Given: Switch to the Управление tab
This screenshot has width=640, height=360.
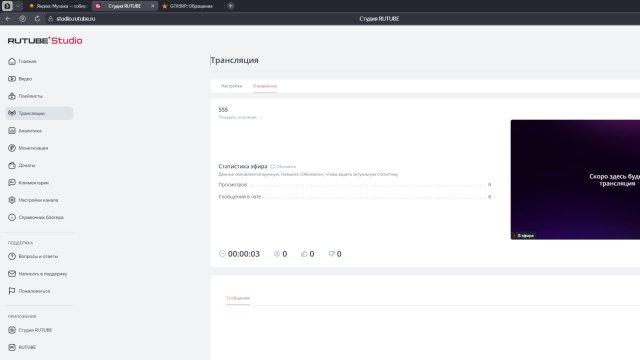Looking at the screenshot, I should [x=264, y=86].
